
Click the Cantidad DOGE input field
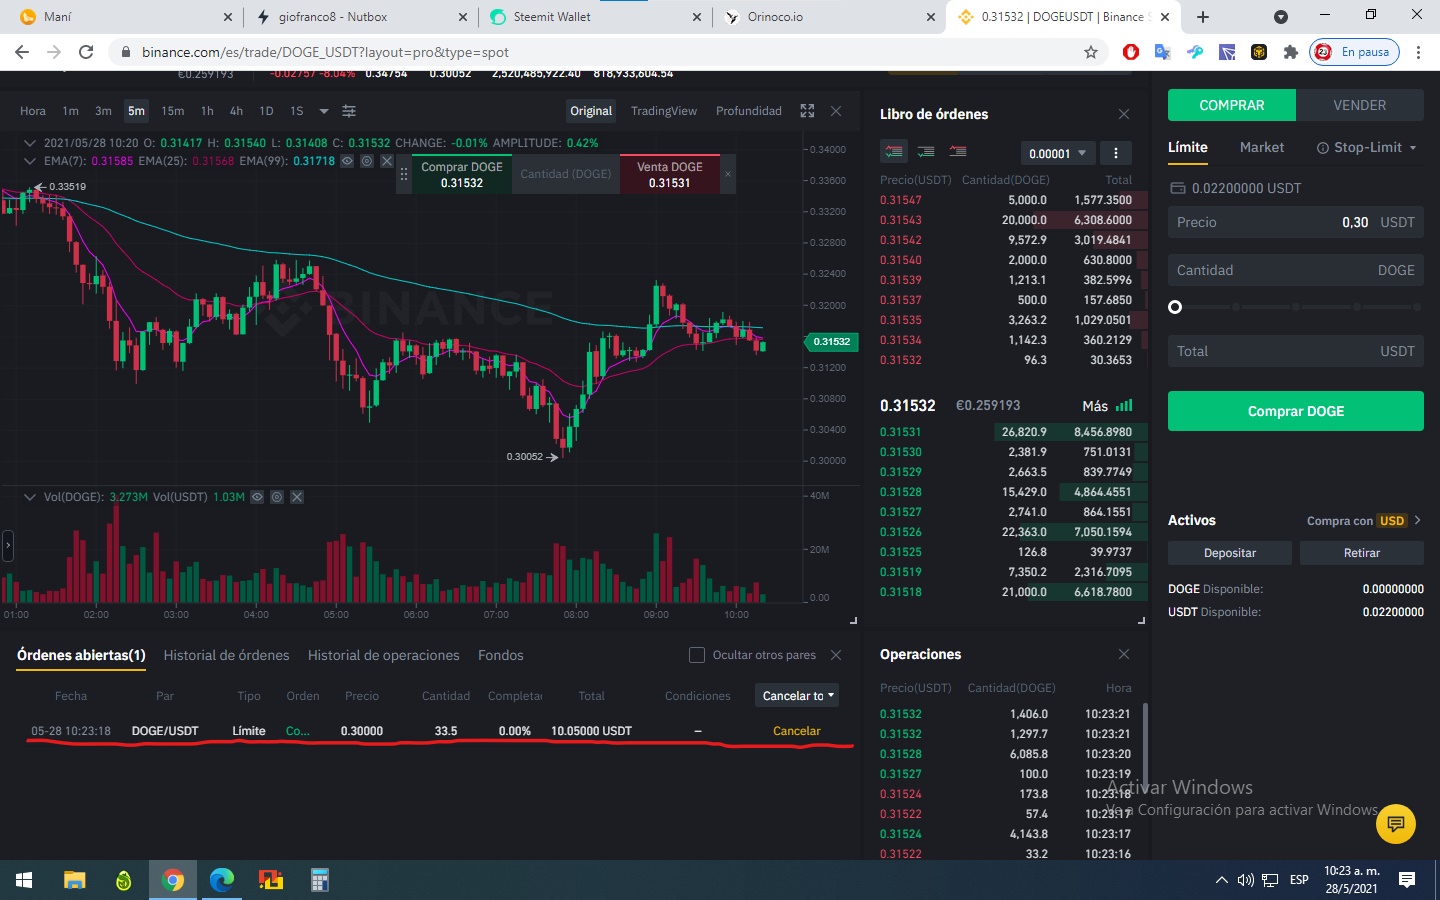tap(1296, 270)
